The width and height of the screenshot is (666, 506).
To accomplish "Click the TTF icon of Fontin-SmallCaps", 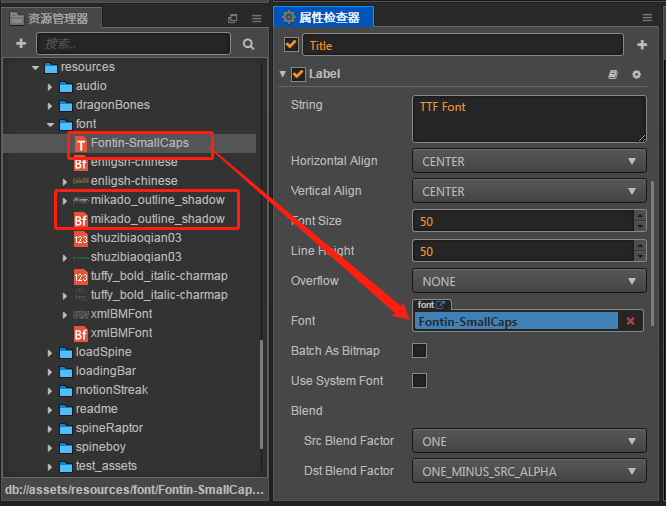I will (81, 144).
